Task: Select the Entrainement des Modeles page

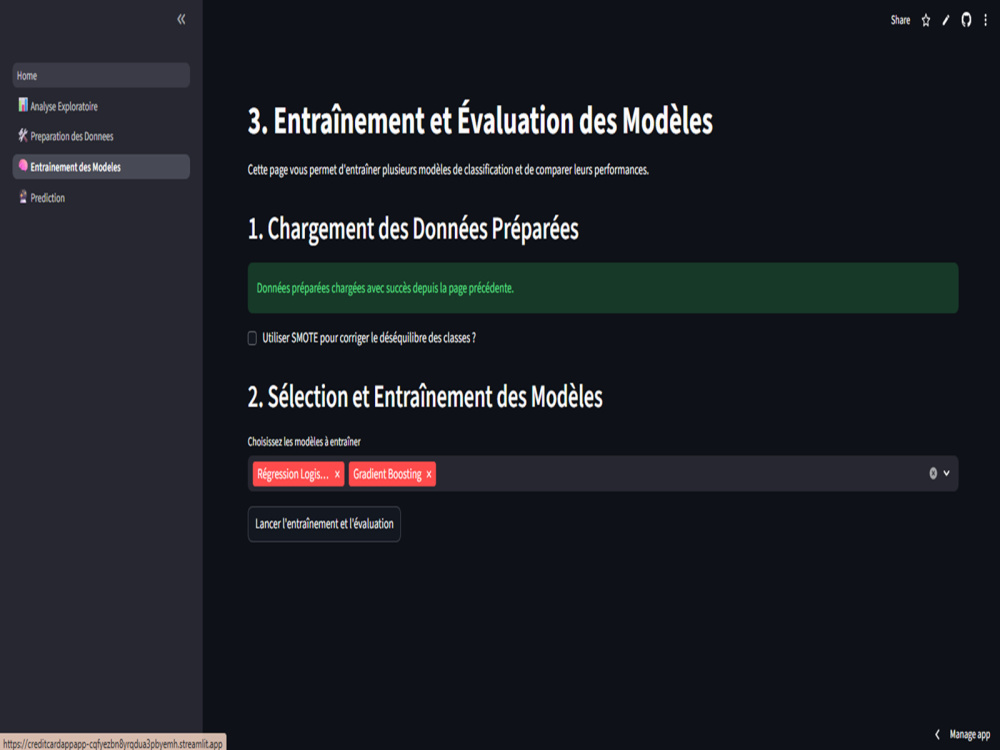Action: click(101, 166)
